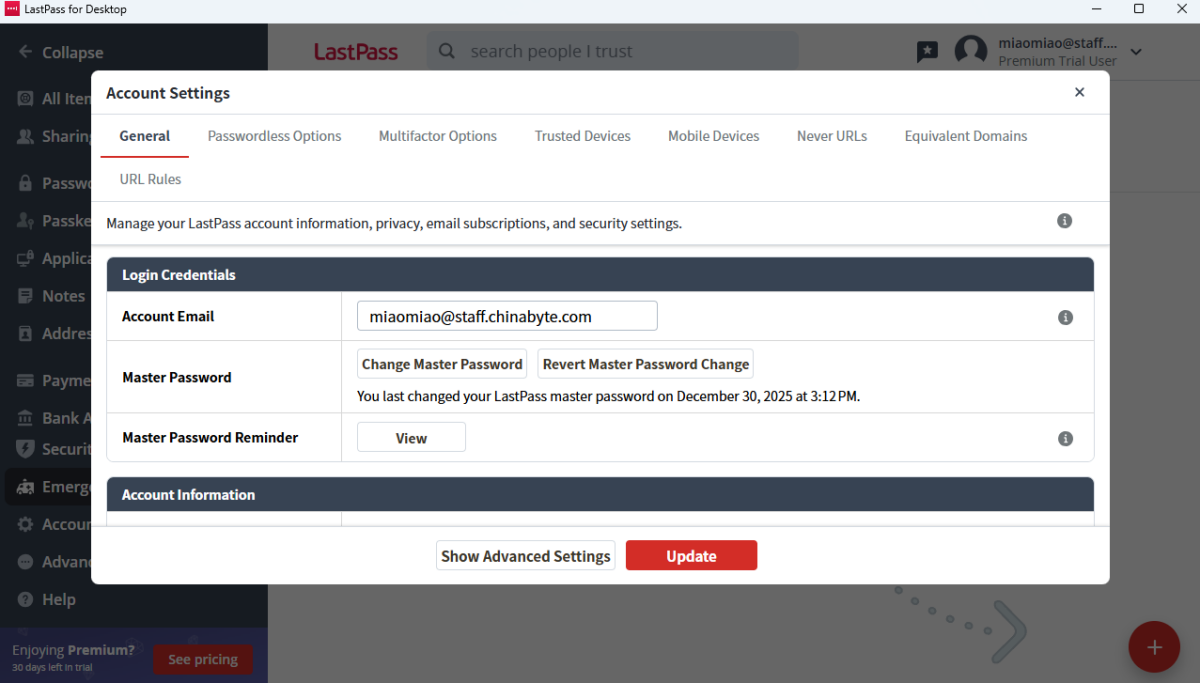This screenshot has height=683, width=1200.
Task: Show Advanced Settings
Action: pos(525,556)
